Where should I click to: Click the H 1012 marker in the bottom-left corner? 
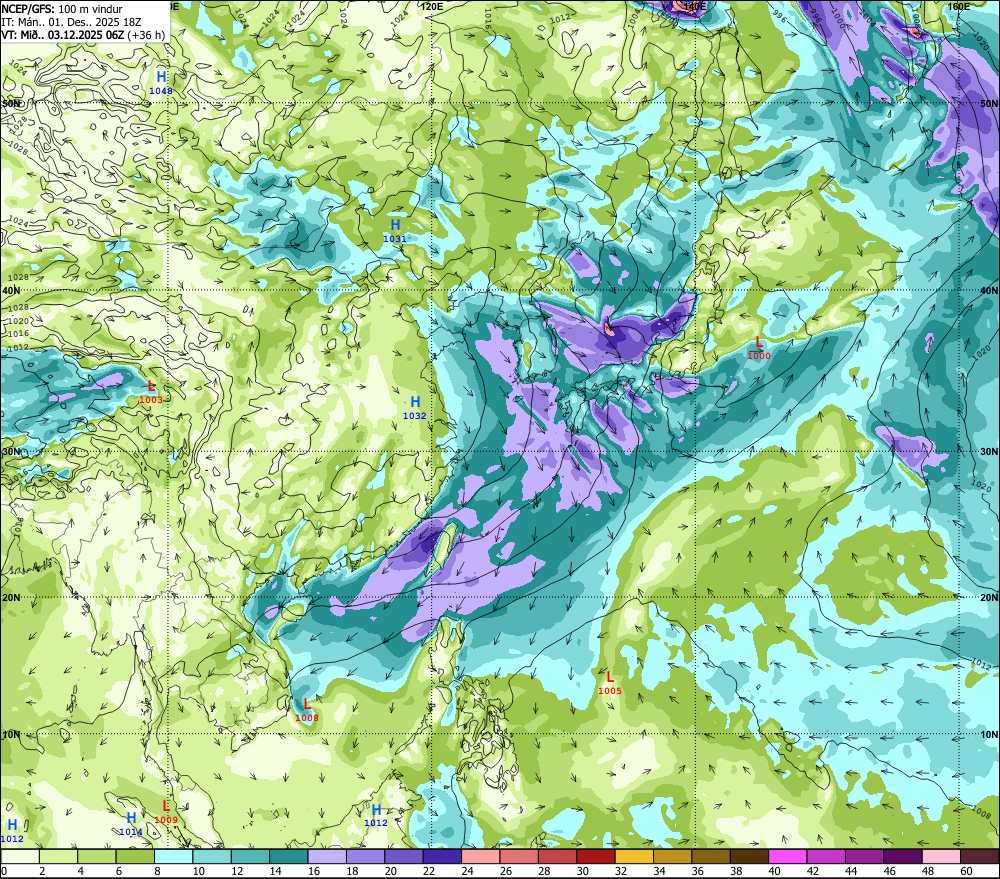[x=12, y=831]
